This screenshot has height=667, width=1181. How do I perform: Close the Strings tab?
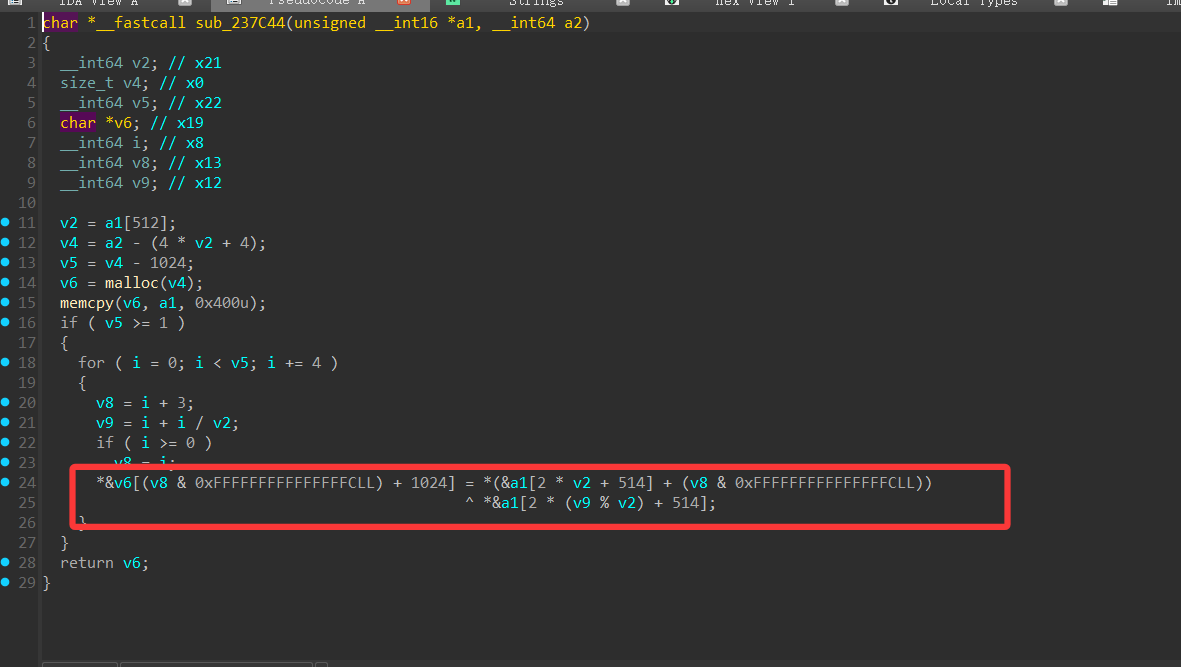[623, 3]
